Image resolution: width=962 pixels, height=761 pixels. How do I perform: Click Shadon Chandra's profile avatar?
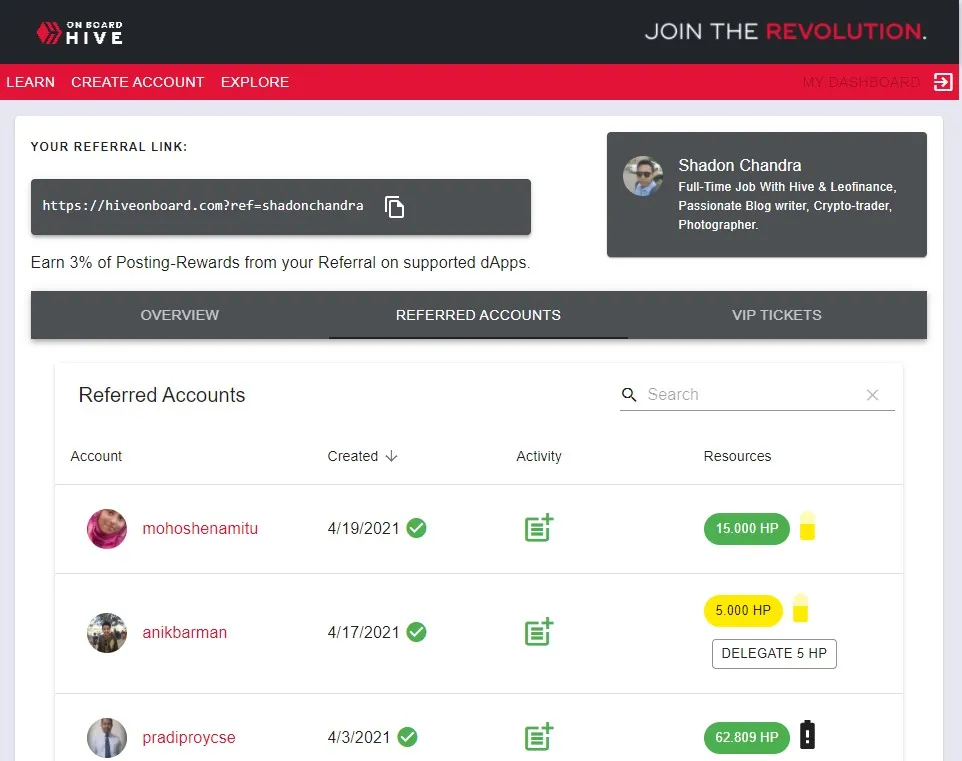(x=642, y=176)
